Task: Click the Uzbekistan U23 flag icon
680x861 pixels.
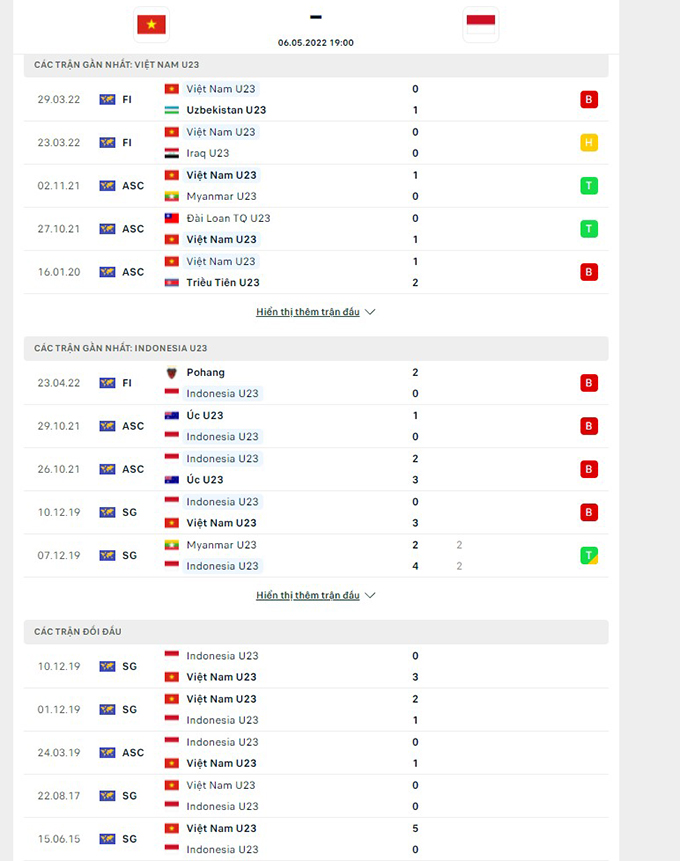Action: [172, 110]
